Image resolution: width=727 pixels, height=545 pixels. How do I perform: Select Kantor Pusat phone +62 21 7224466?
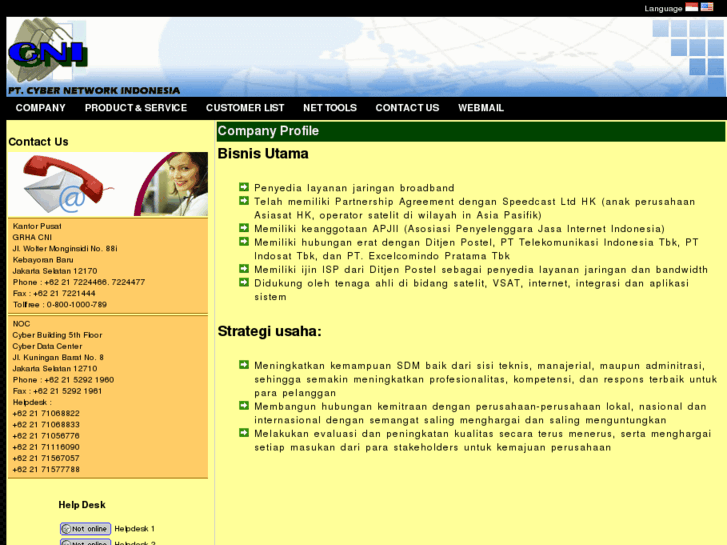tap(79, 282)
